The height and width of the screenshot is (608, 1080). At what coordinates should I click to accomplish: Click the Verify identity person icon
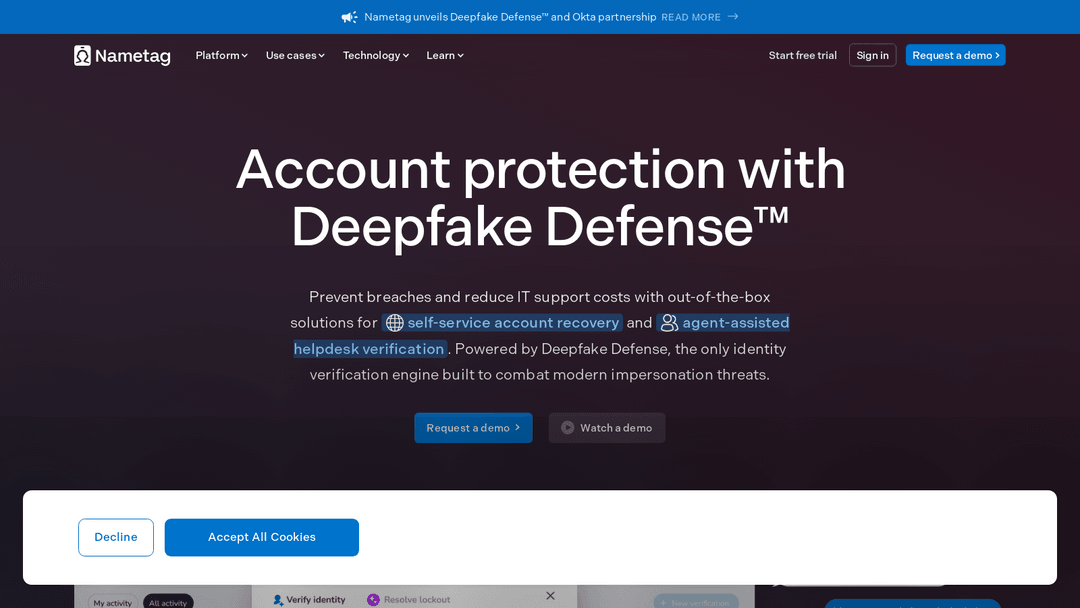[x=278, y=600]
